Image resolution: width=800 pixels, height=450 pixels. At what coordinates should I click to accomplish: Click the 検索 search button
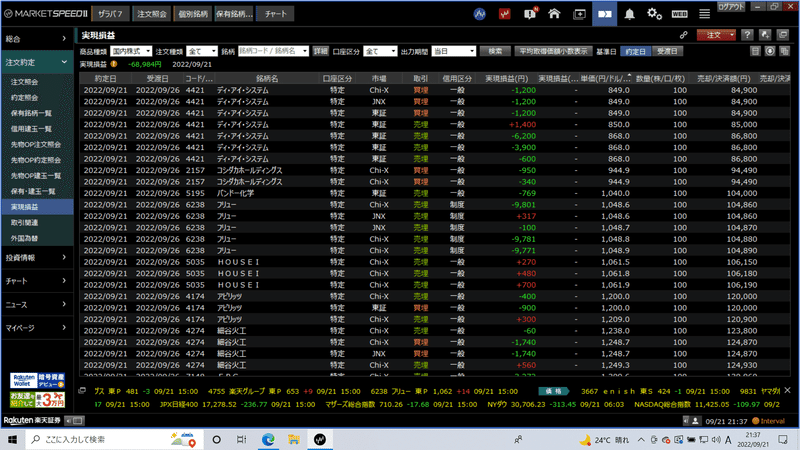[495, 52]
